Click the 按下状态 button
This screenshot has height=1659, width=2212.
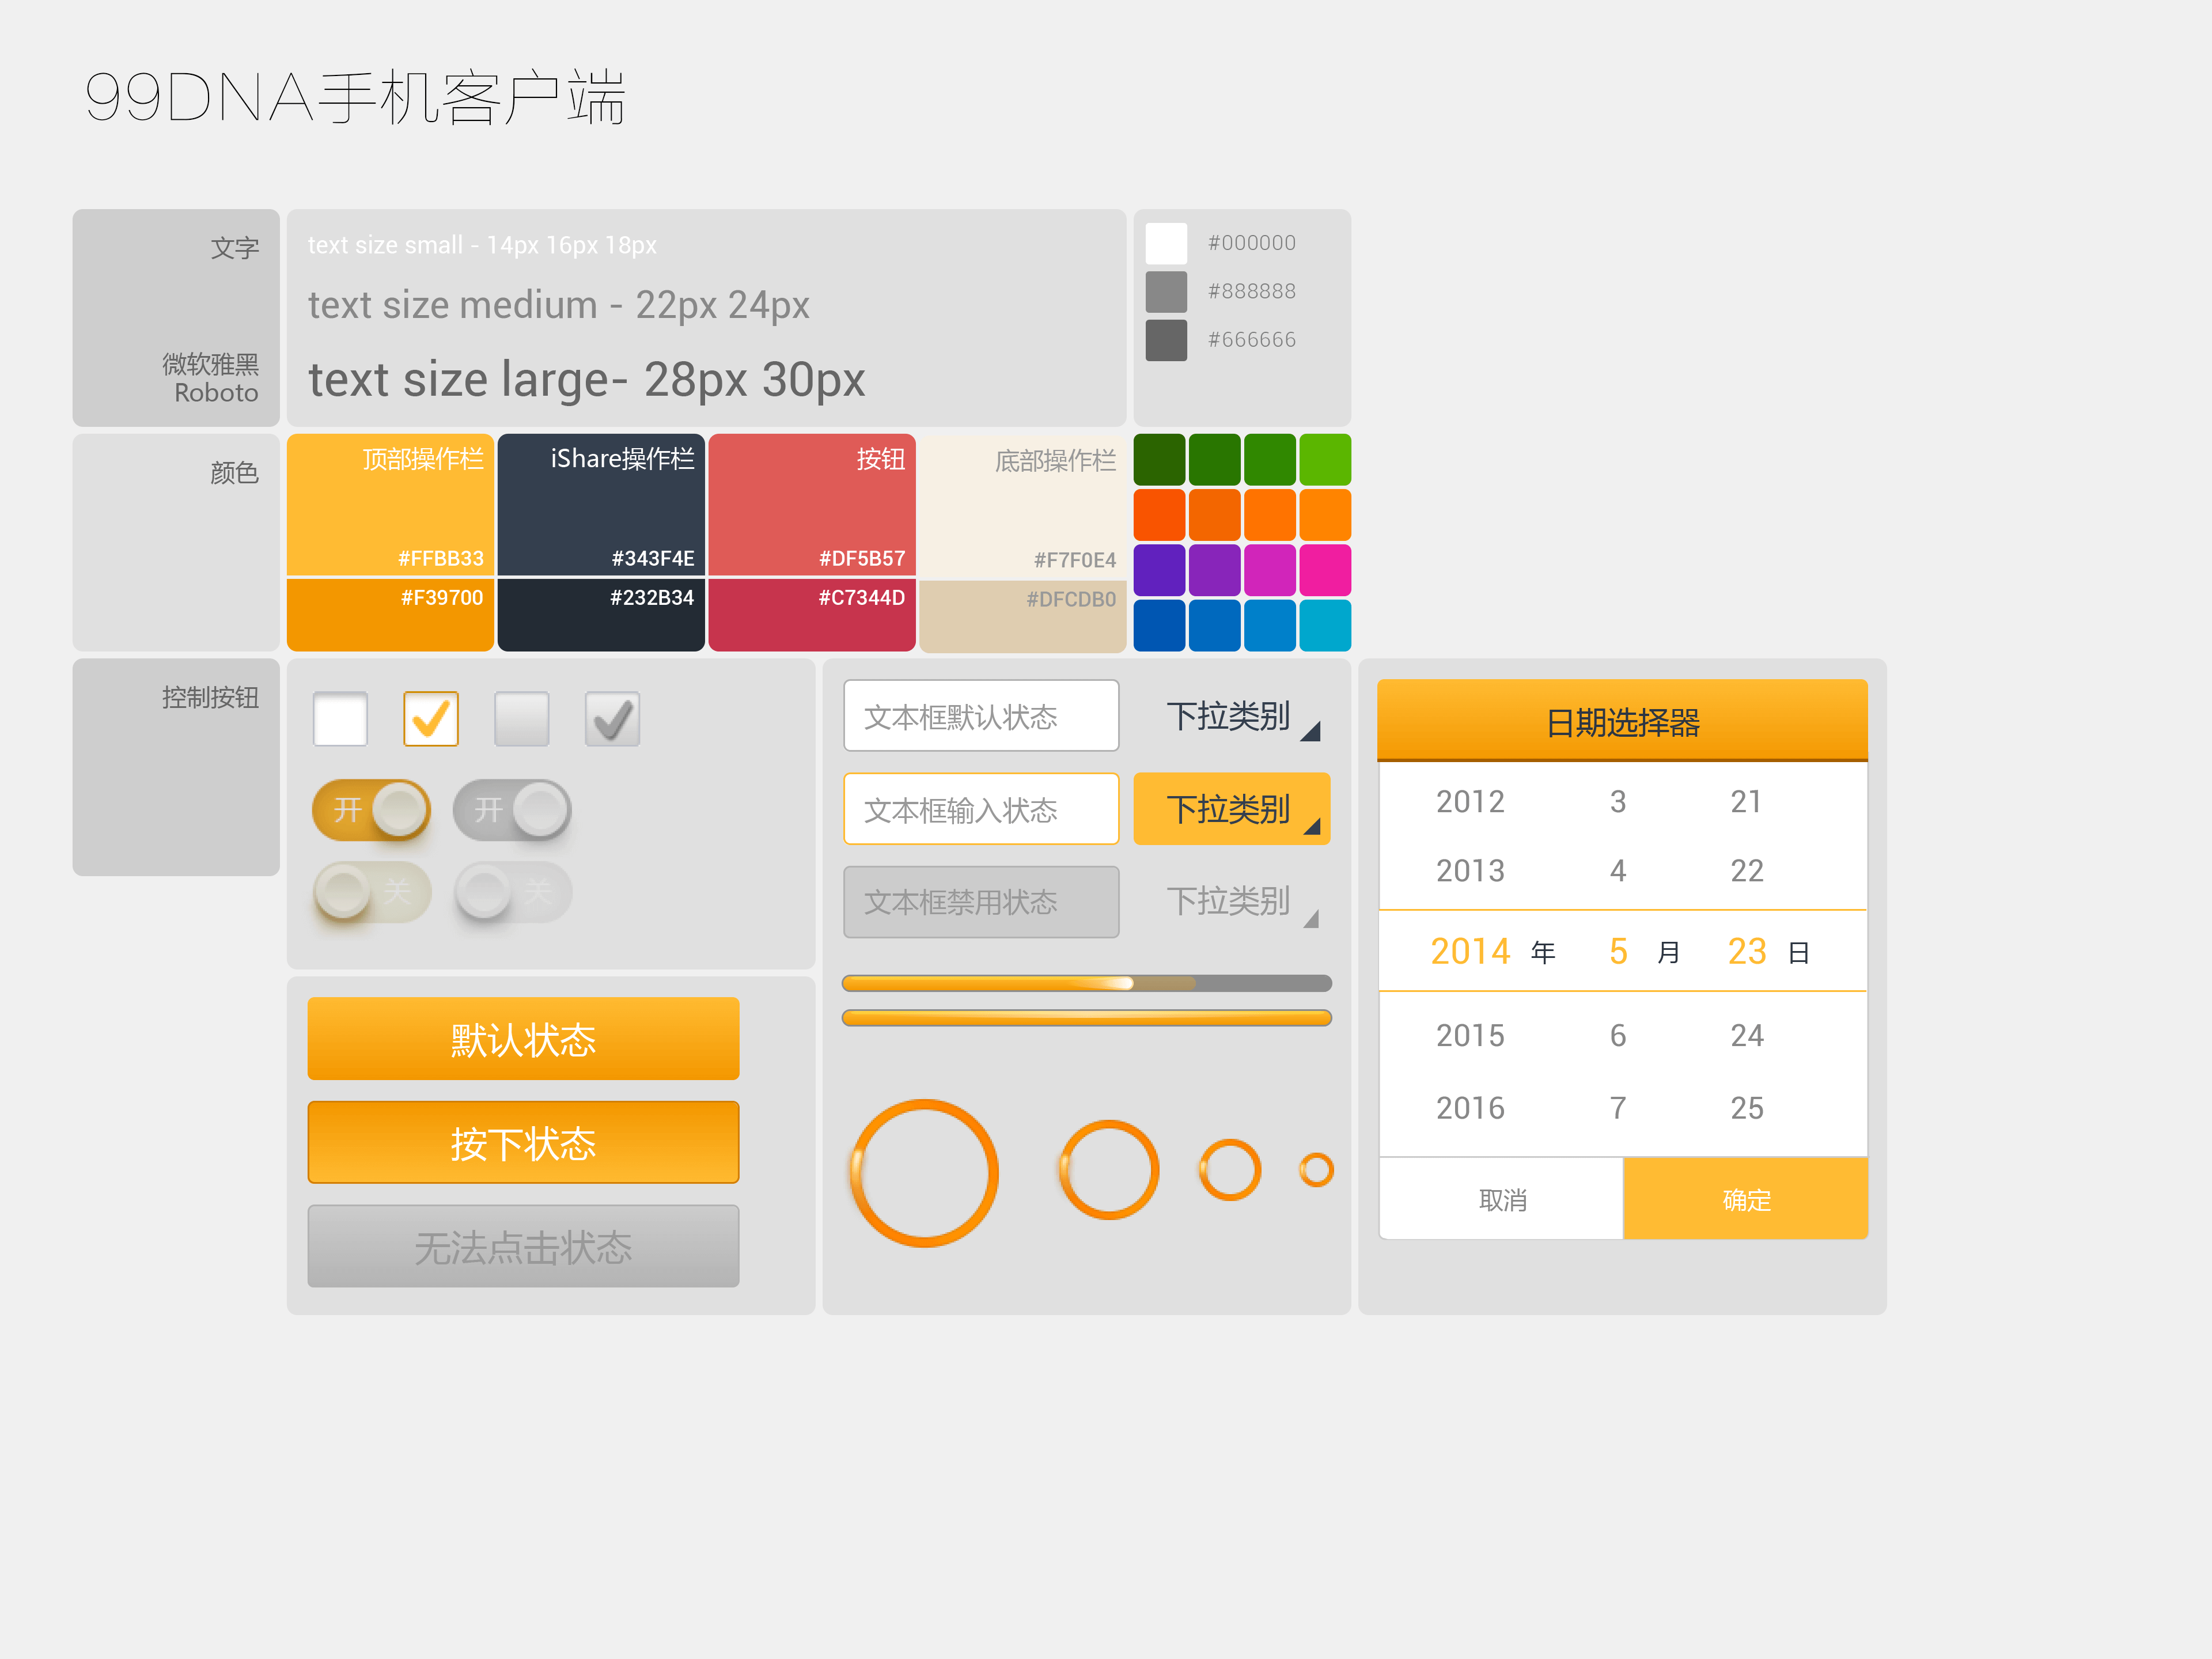(x=523, y=1143)
